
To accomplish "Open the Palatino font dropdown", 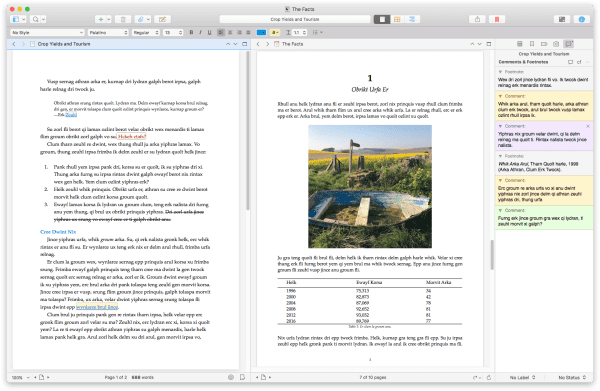I will coord(108,33).
